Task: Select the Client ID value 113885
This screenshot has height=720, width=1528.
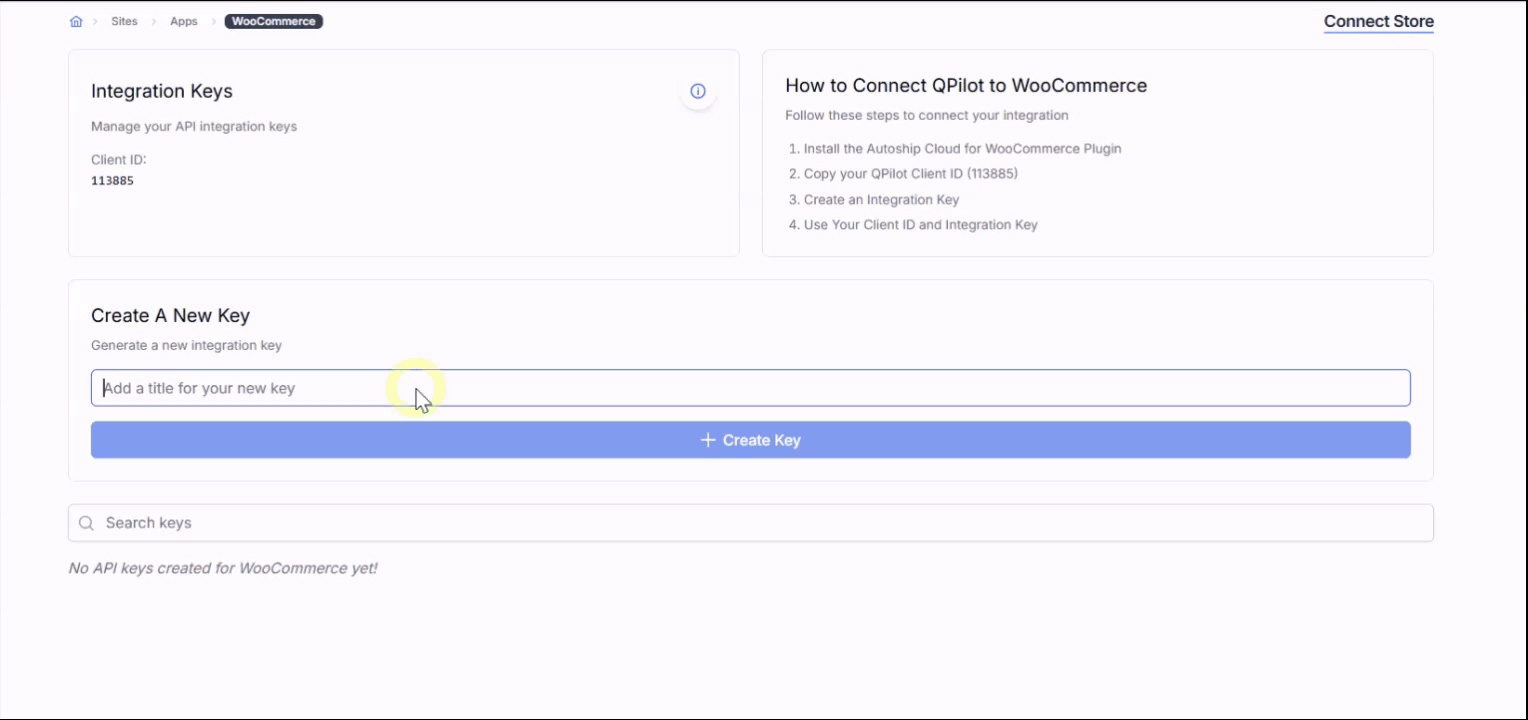Action: (112, 181)
